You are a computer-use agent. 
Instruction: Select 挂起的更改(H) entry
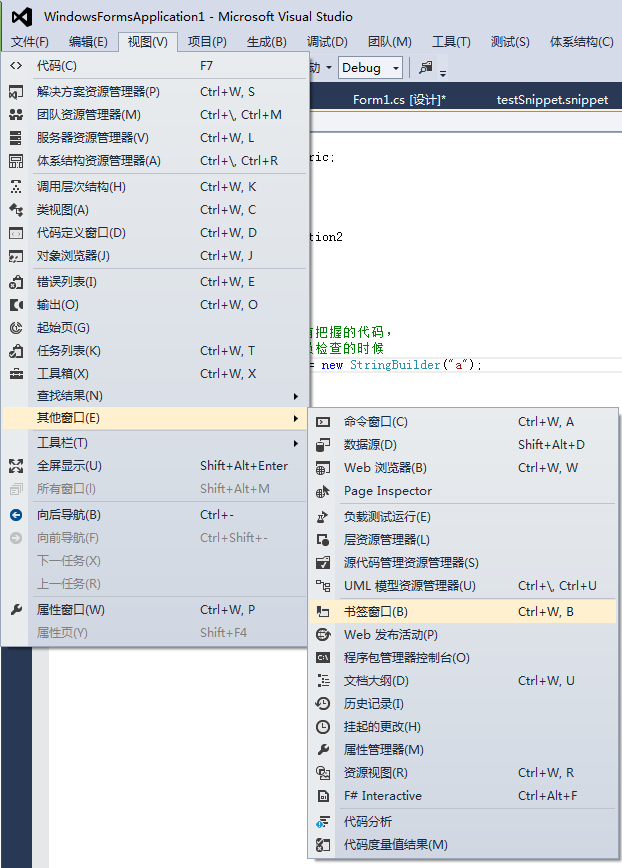click(463, 727)
